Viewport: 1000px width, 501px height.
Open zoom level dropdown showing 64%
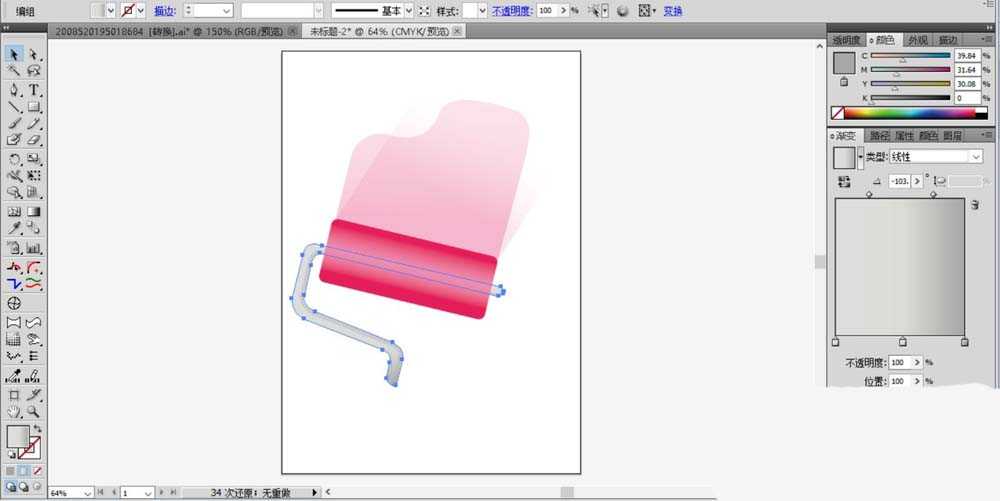[71, 493]
